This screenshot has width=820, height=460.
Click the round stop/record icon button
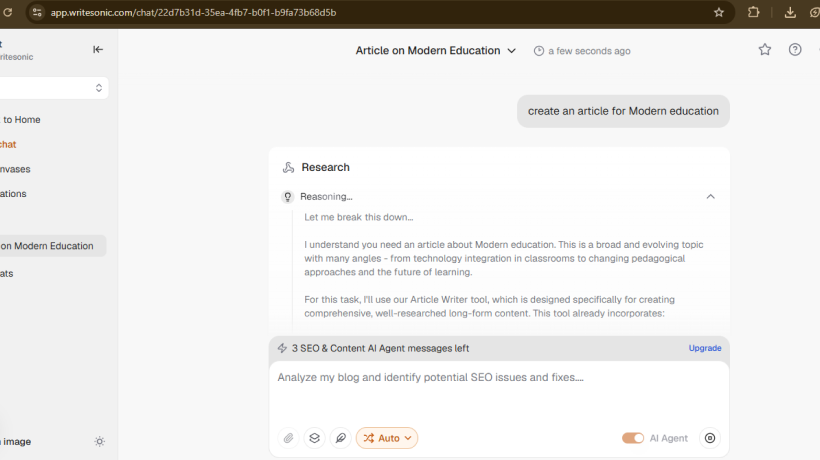(x=710, y=438)
